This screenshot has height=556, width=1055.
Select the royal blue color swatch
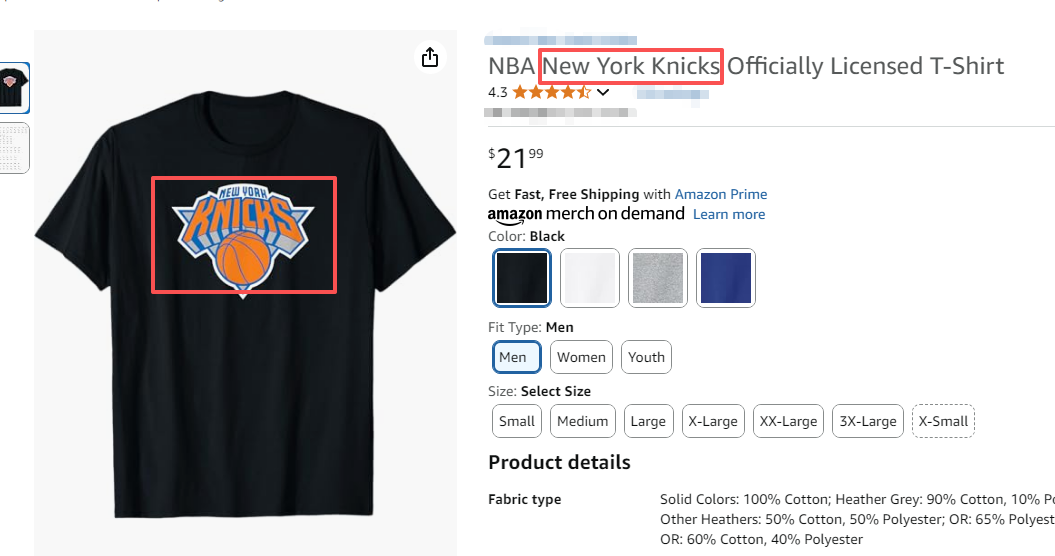click(725, 277)
